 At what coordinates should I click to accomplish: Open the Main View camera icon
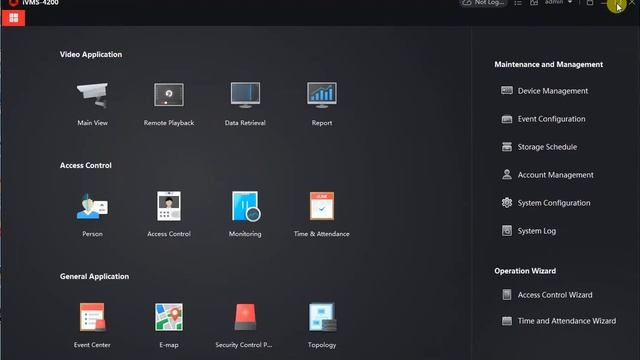93,96
